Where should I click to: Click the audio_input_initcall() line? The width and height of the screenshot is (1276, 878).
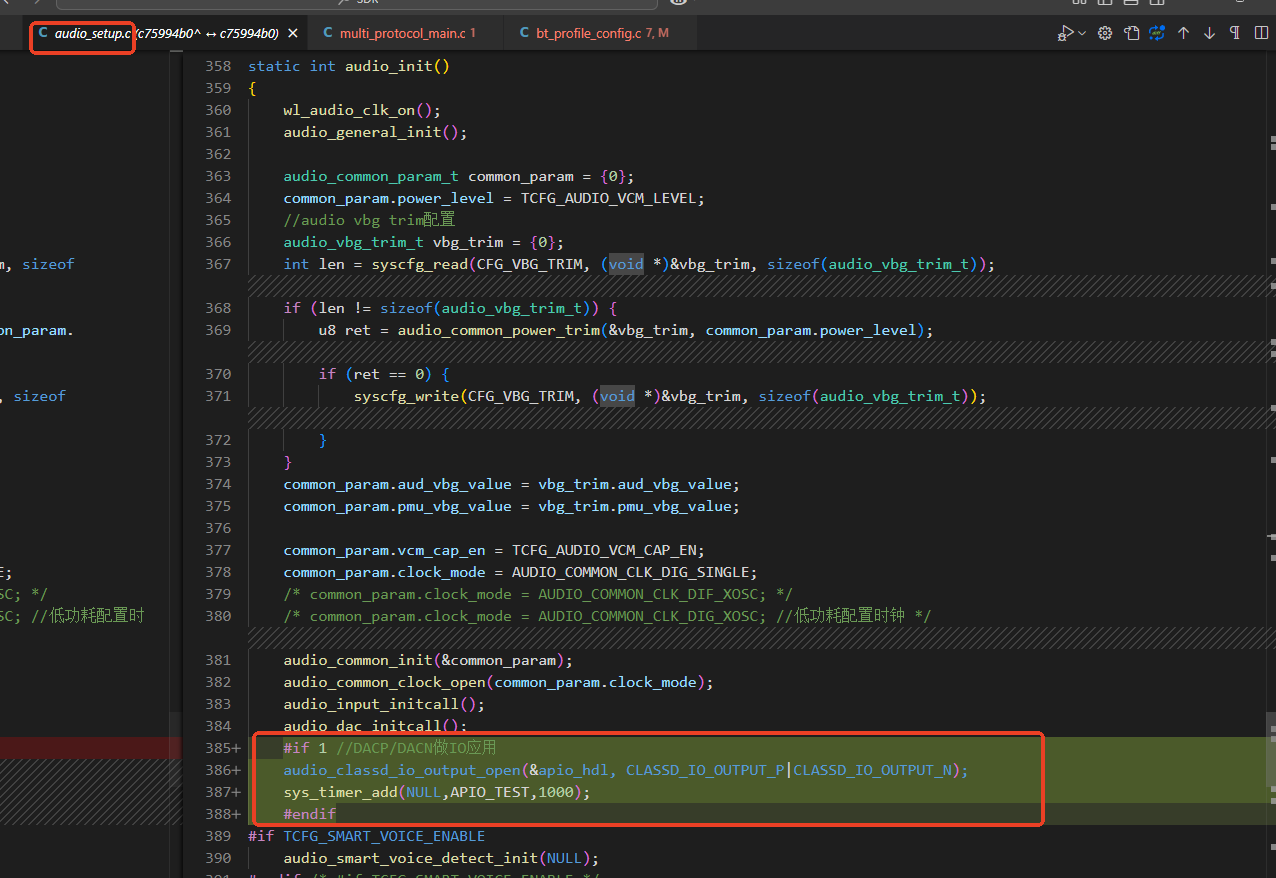pos(384,704)
